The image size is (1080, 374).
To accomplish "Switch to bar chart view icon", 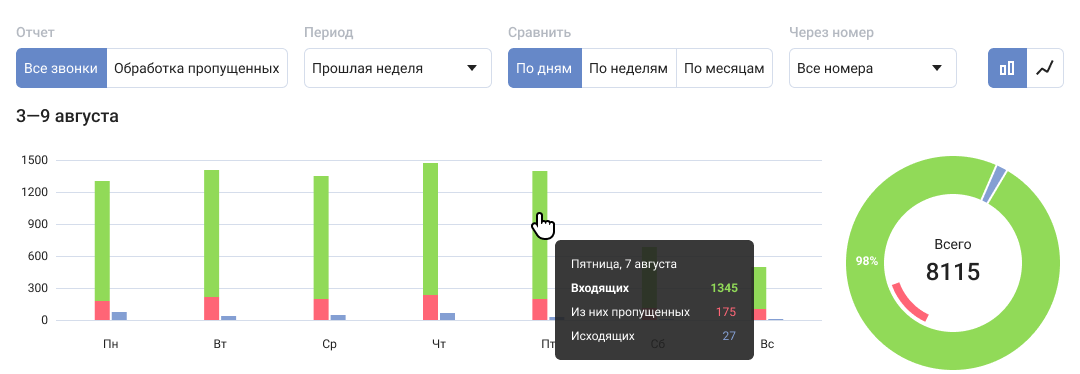I will coord(1007,68).
